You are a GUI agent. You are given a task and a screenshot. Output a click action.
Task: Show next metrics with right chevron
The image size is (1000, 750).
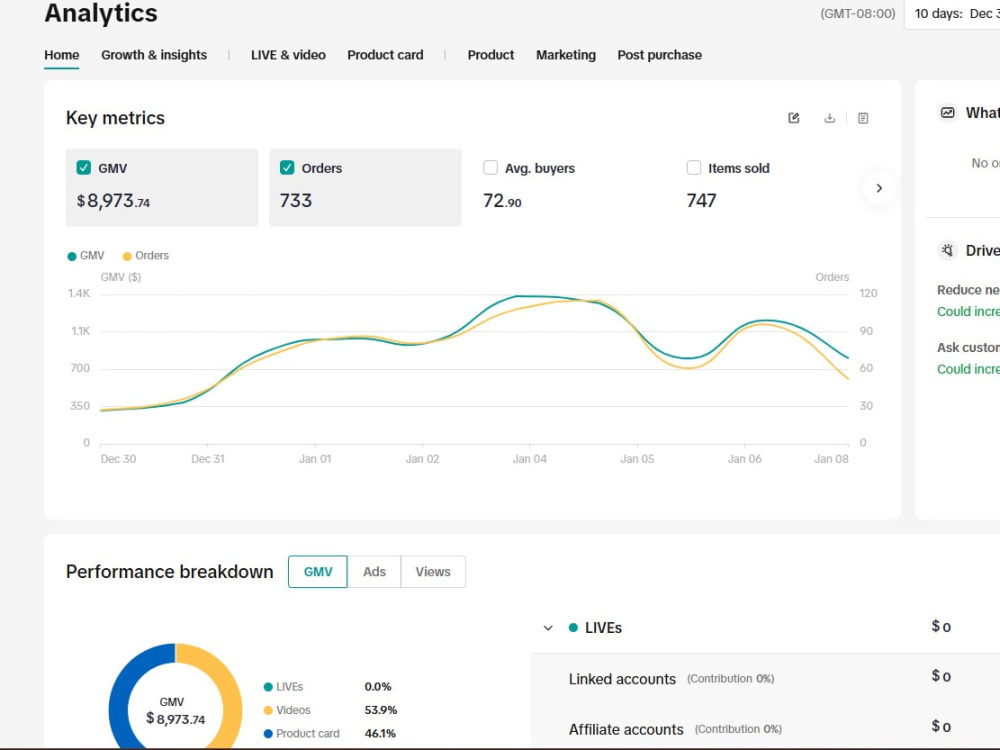tap(879, 188)
